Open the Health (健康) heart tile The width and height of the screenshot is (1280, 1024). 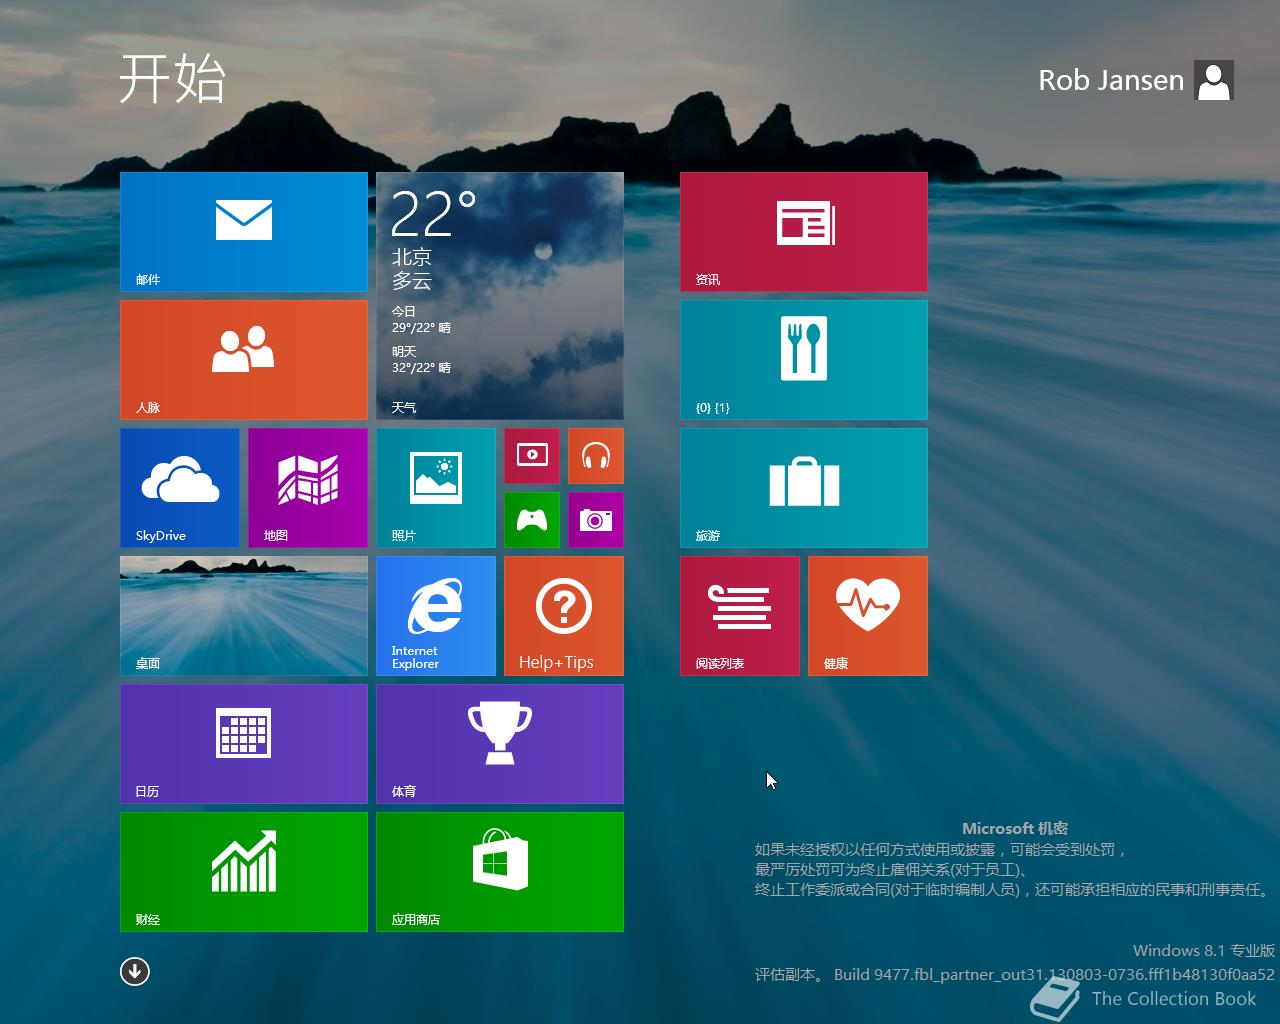pos(868,616)
